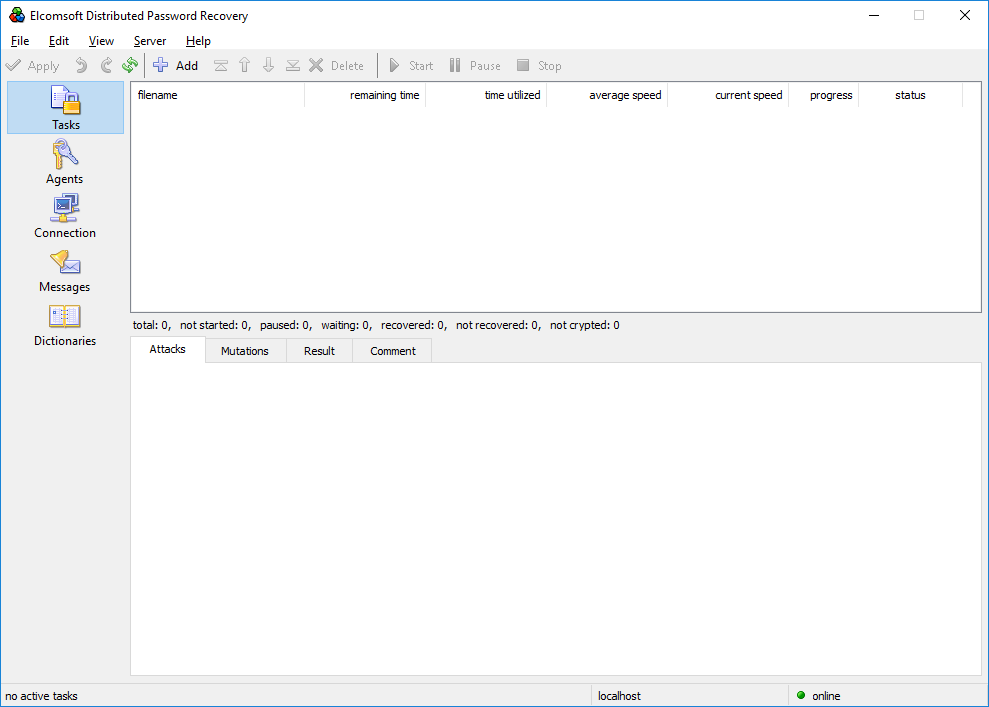The width and height of the screenshot is (989, 707).
Task: Sort by current speed column
Action: (728, 95)
